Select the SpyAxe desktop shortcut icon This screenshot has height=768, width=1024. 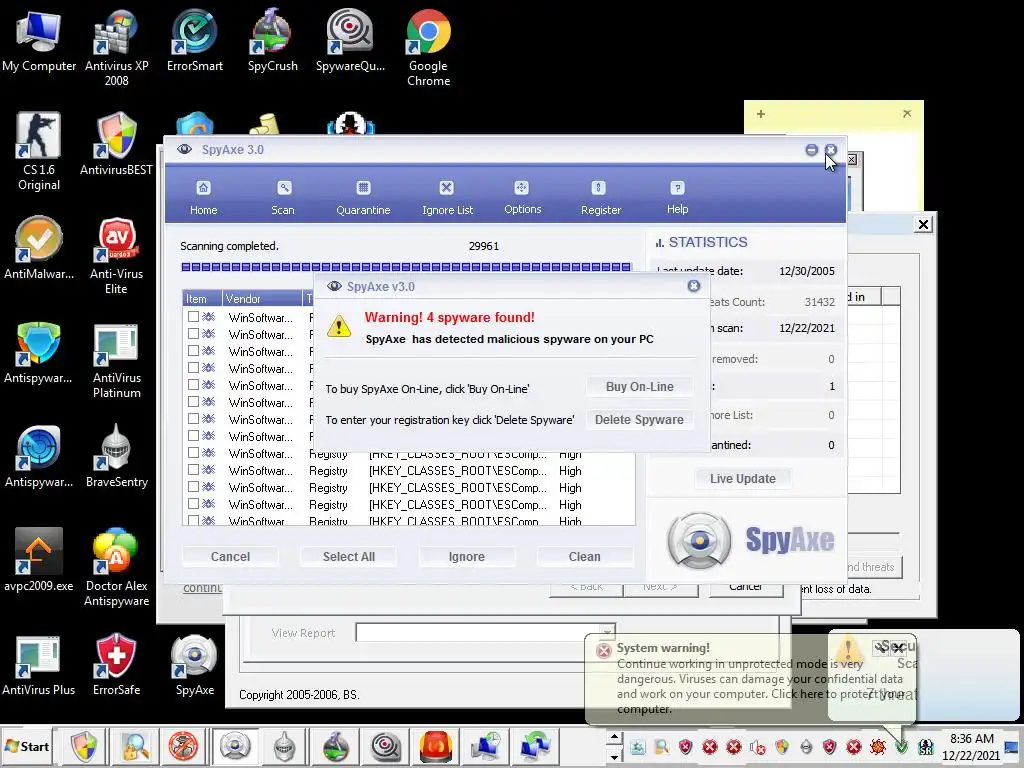tap(195, 665)
